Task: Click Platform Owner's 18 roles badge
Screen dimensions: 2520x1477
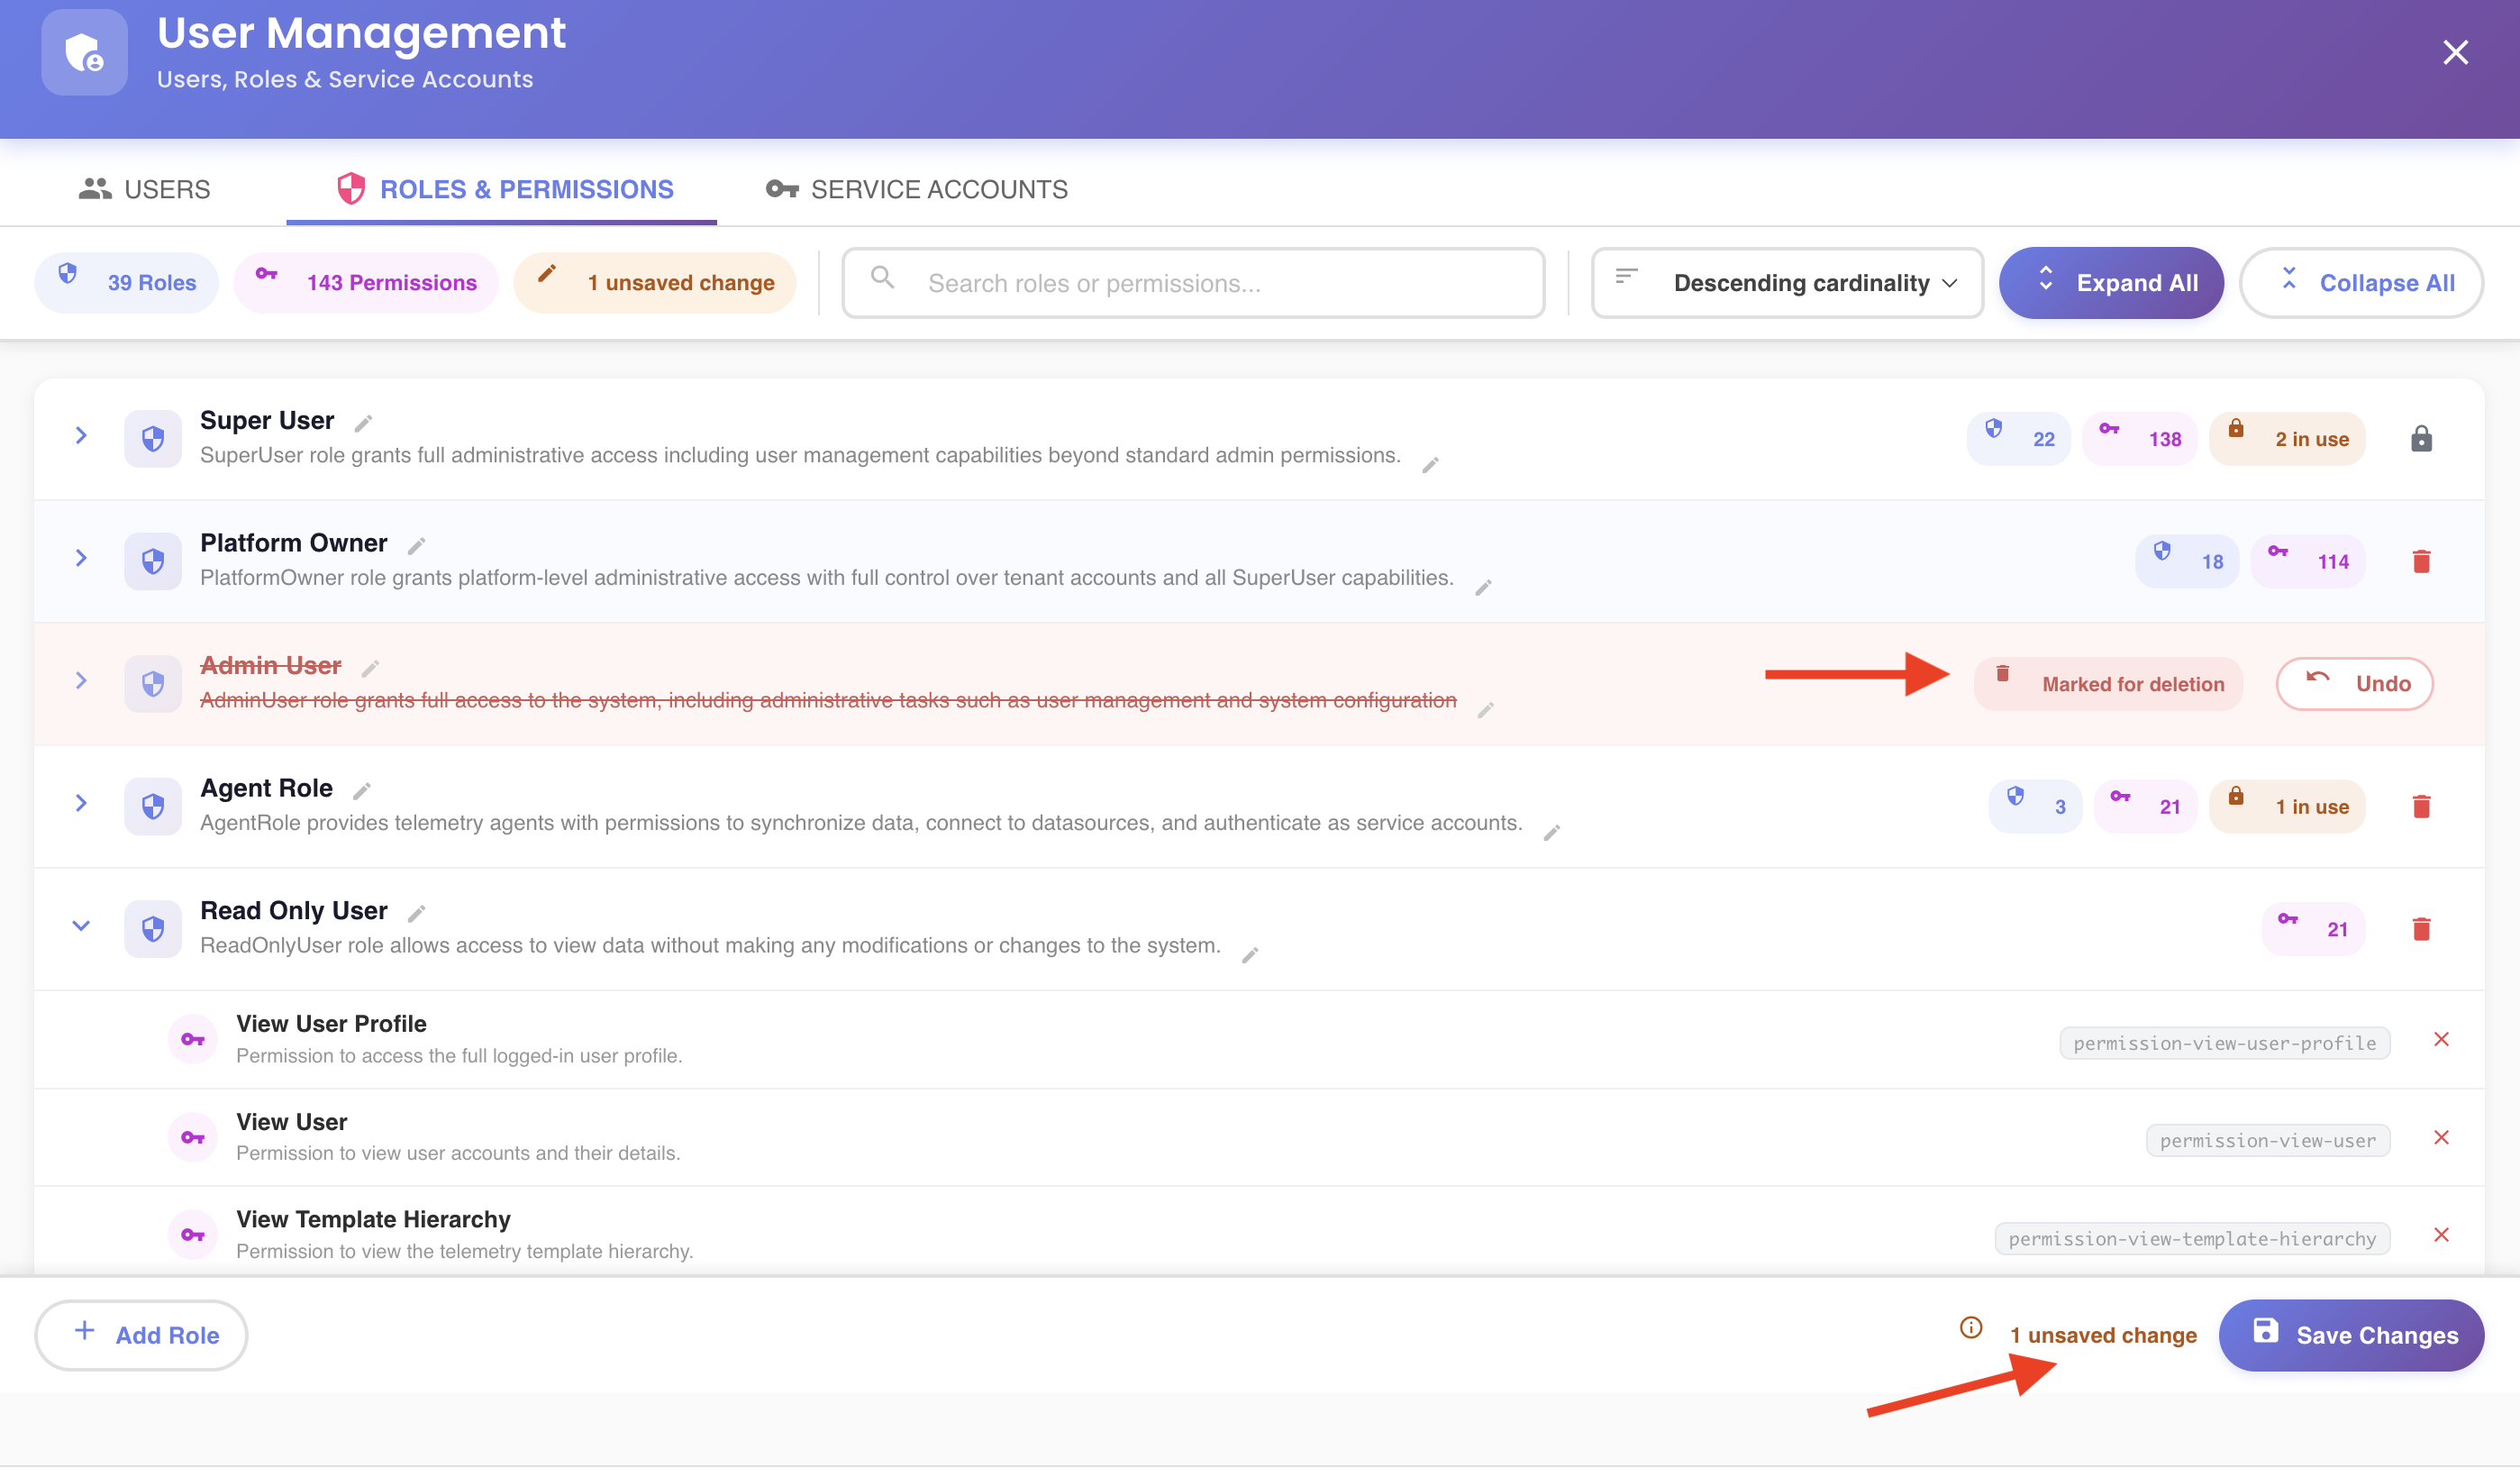Action: [2187, 561]
